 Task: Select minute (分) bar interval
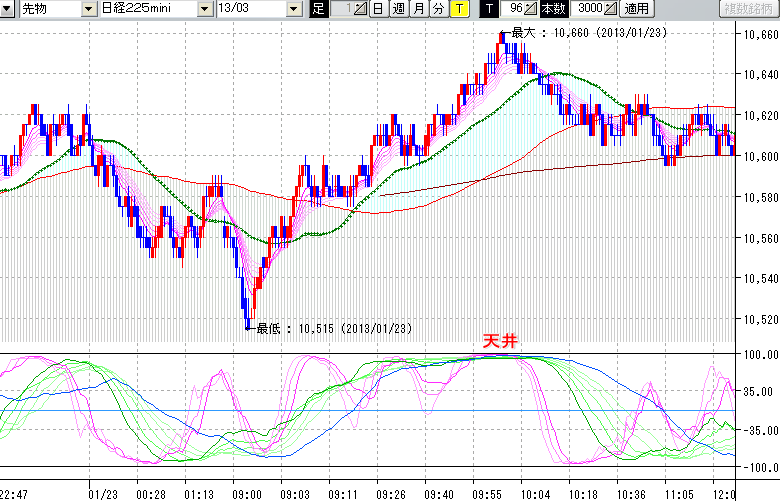pyautogui.click(x=438, y=9)
